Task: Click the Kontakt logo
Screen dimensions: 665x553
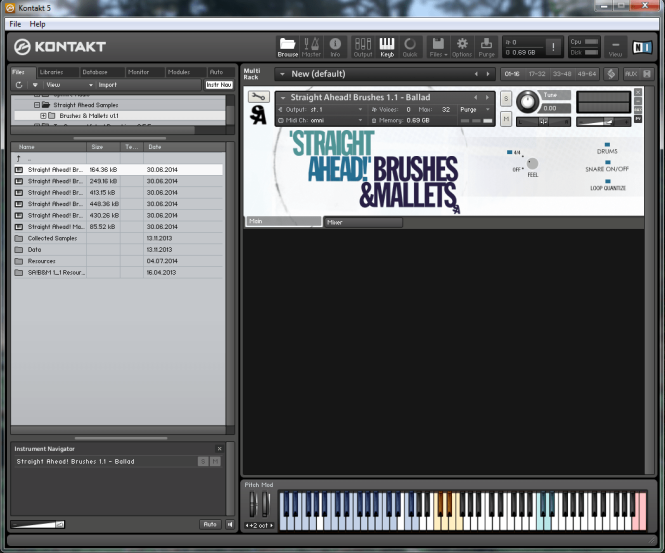Action: [x=60, y=47]
